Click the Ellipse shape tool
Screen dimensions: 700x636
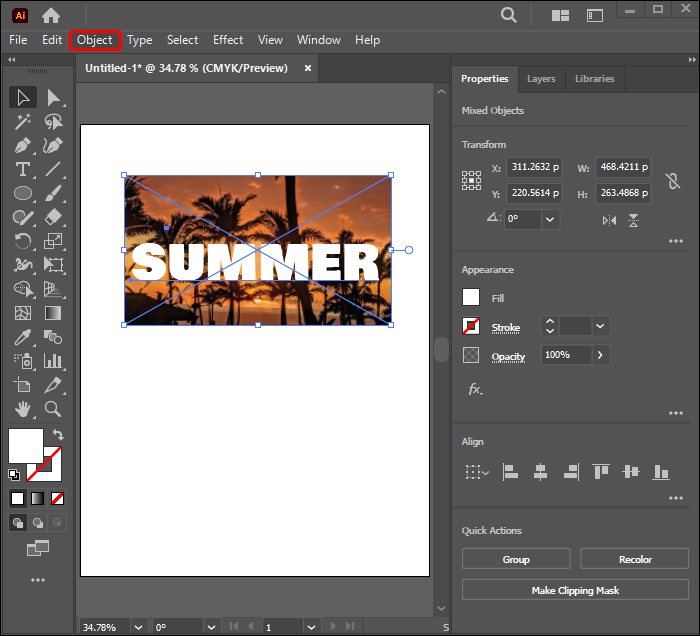pyautogui.click(x=23, y=193)
